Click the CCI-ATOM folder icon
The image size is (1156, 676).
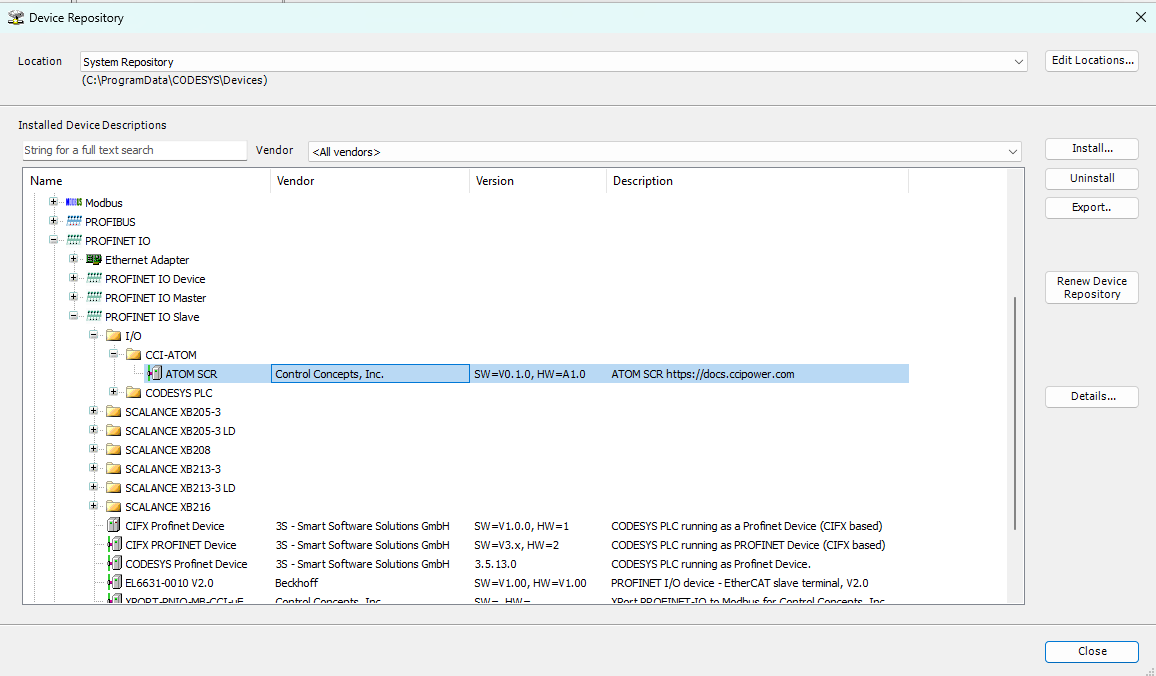coord(134,355)
